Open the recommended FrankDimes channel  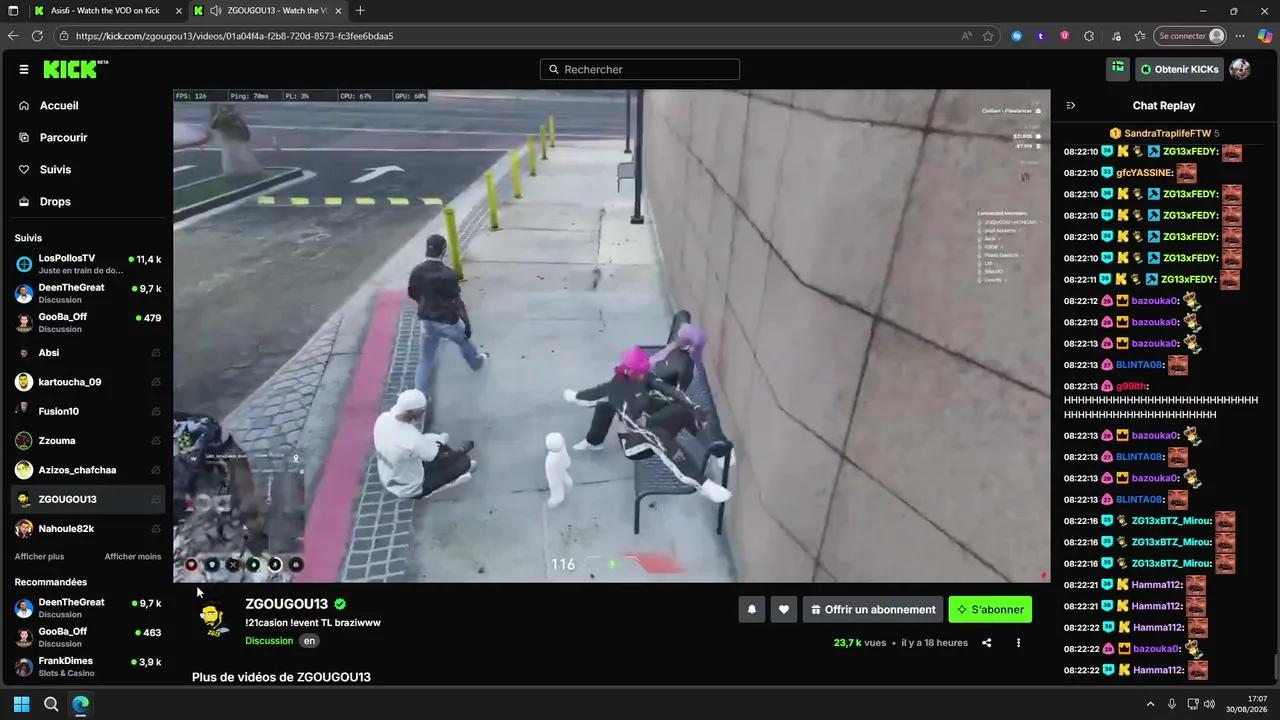coord(87,666)
